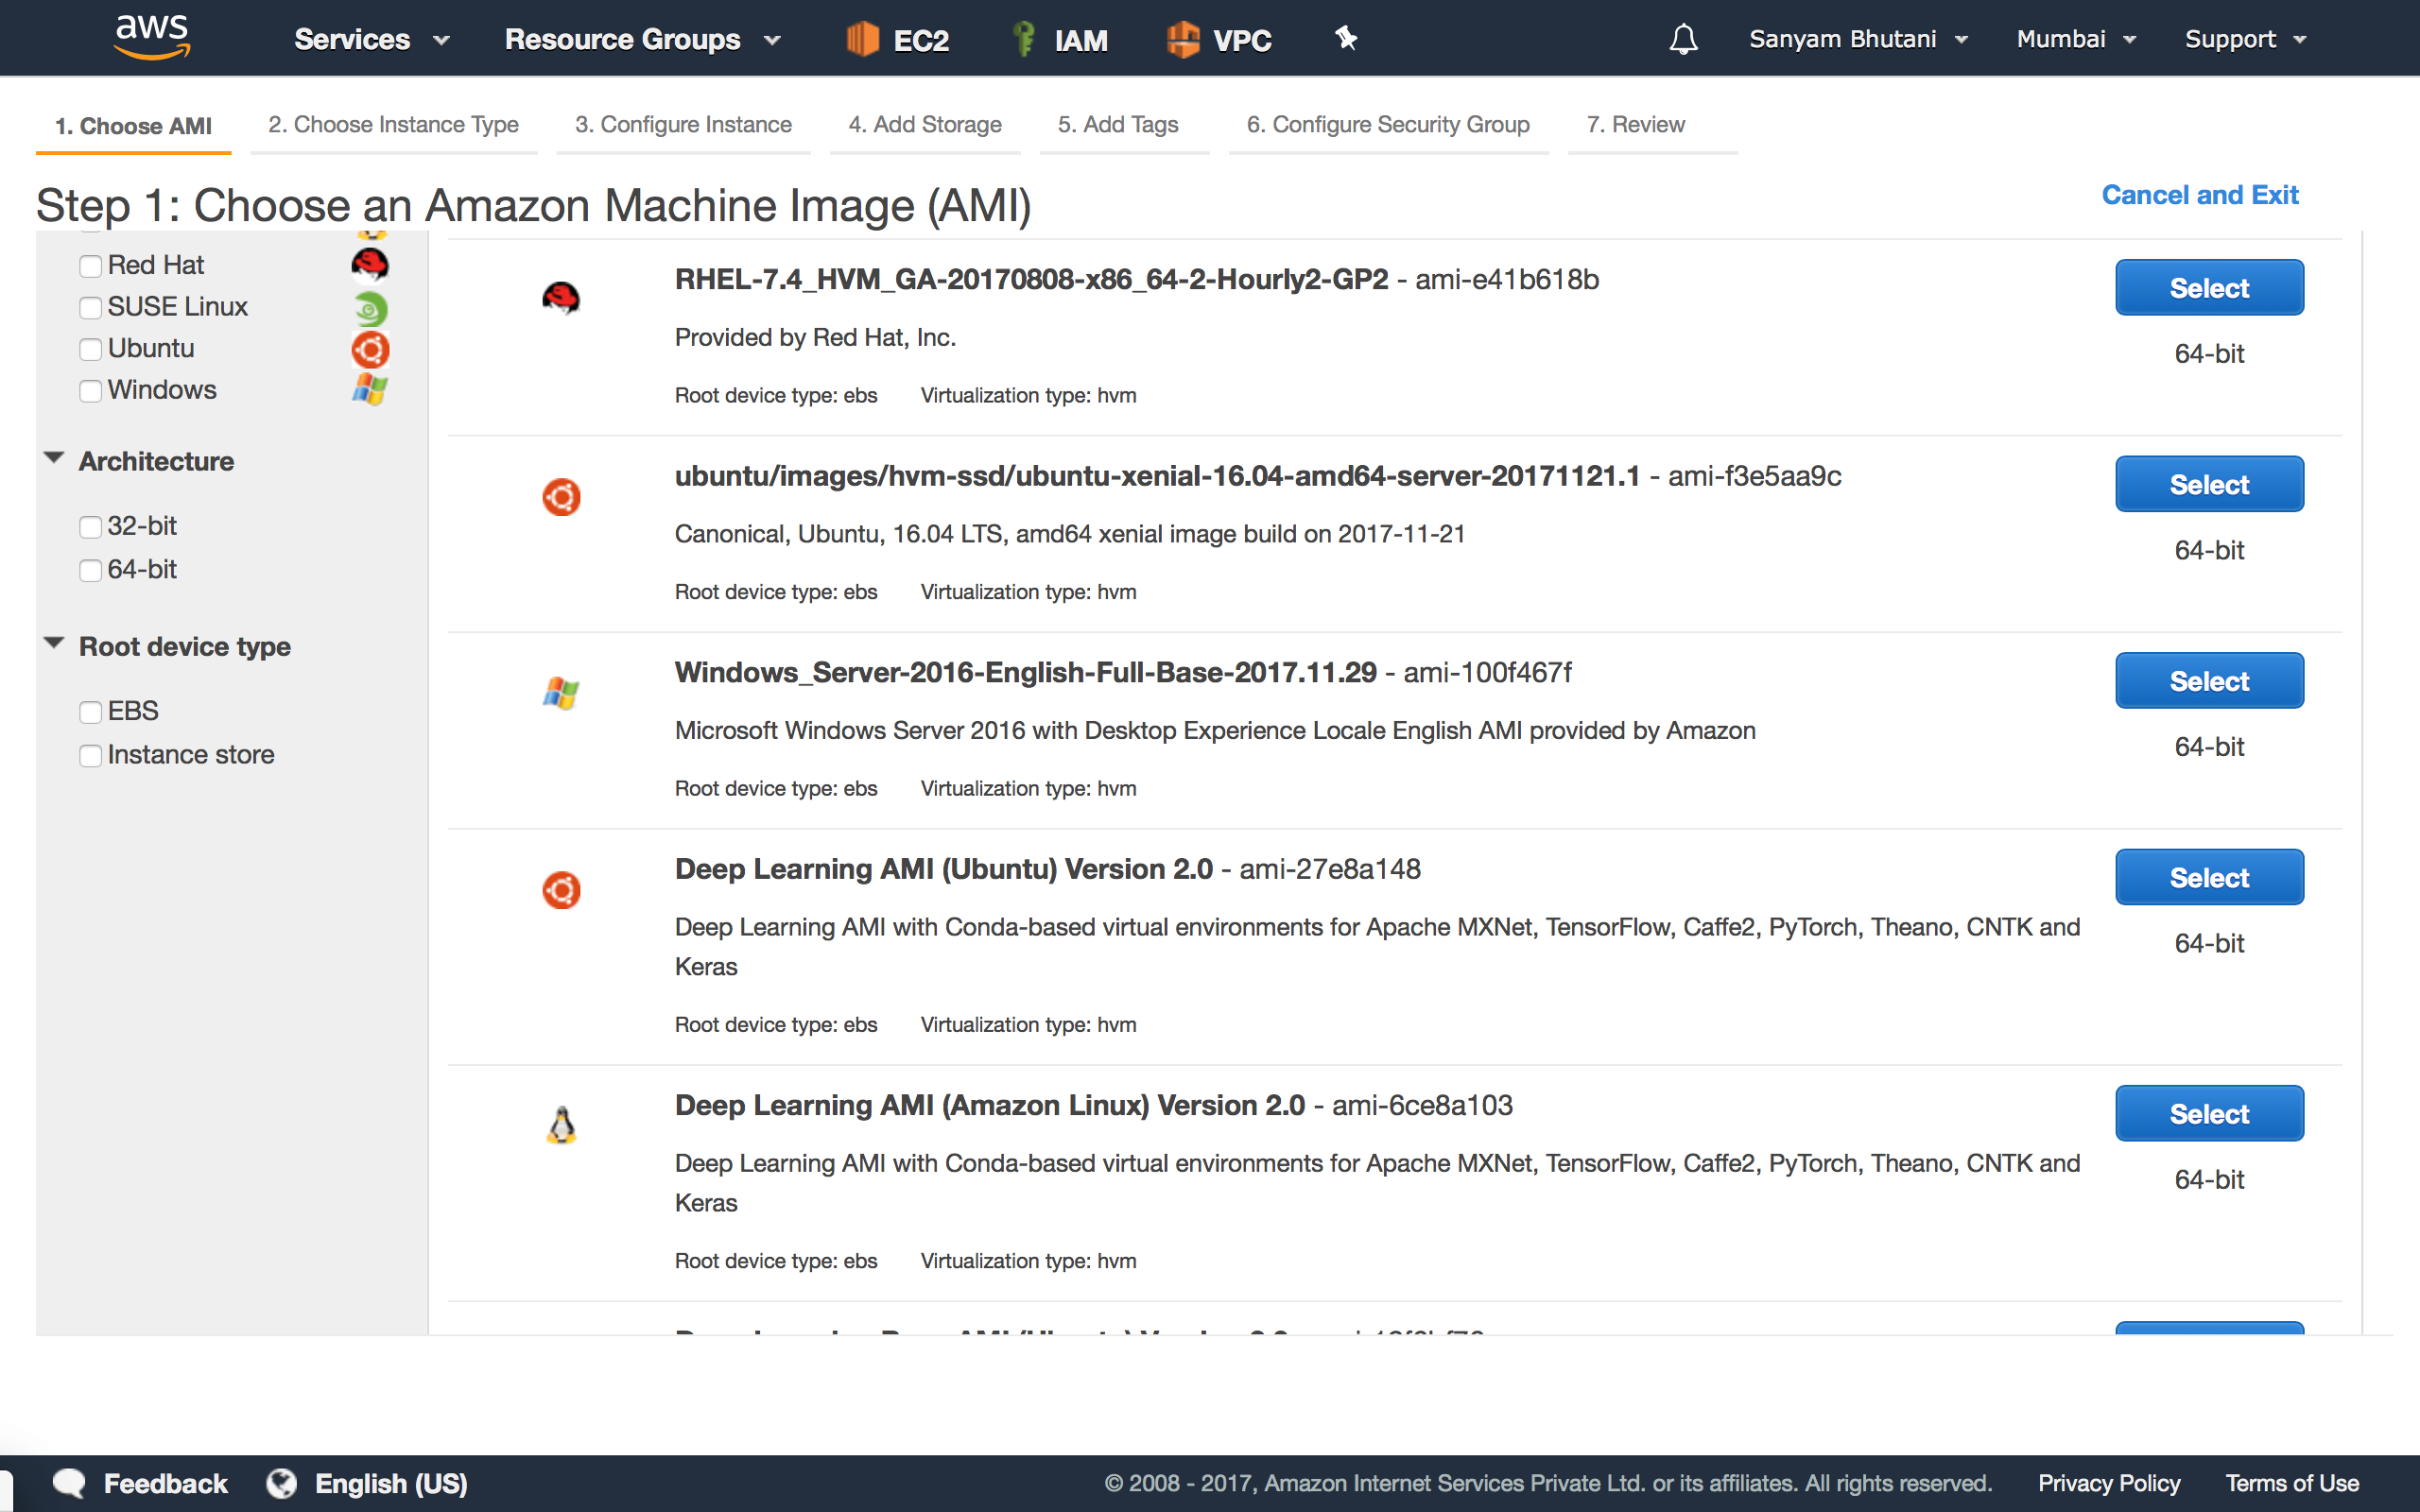Click the globe language icon
The width and height of the screenshot is (2420, 1512).
click(282, 1482)
